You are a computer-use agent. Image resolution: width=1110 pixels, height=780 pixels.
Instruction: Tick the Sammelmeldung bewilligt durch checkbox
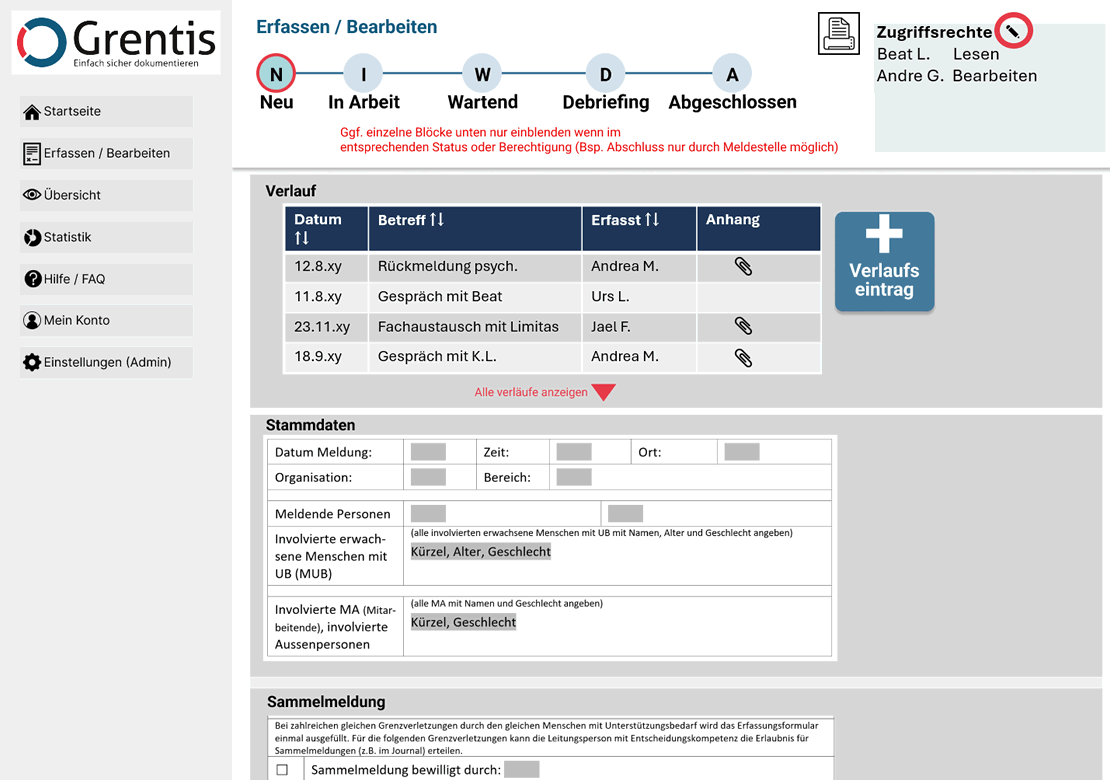click(x=282, y=770)
